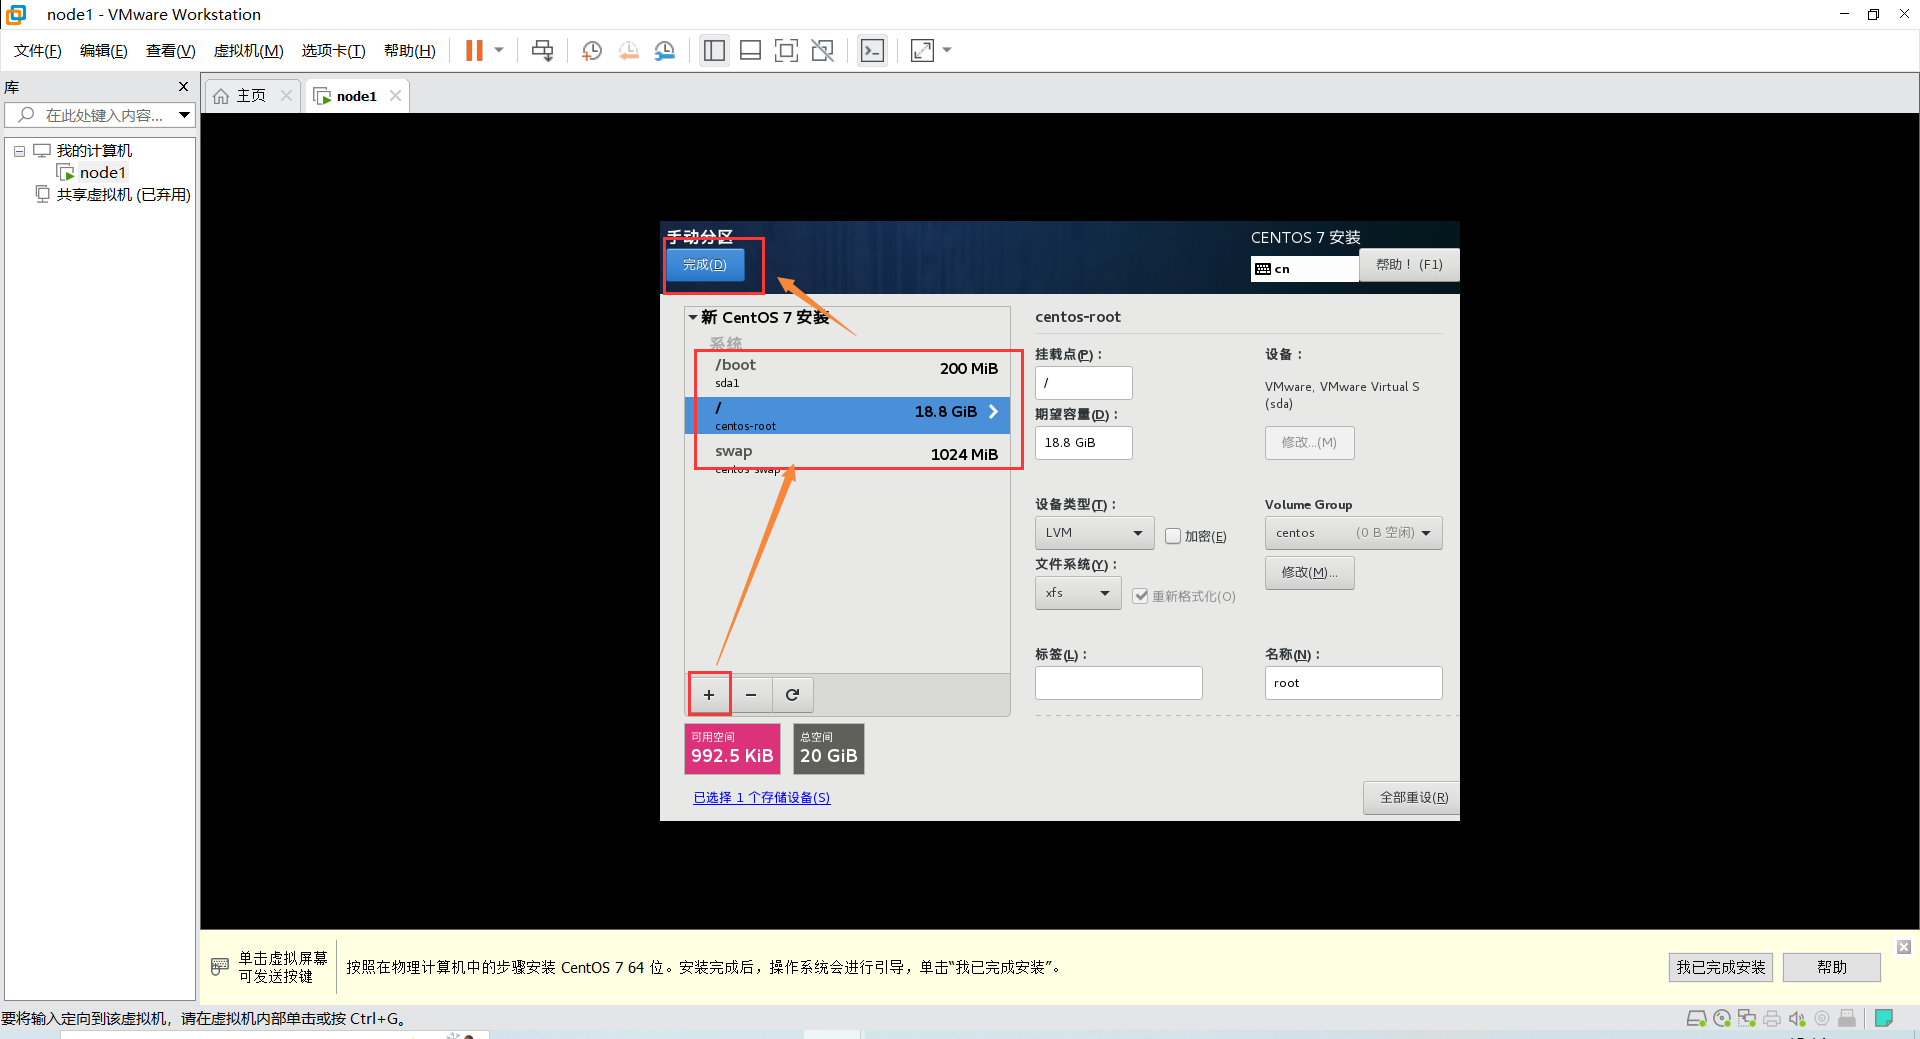
Task: Open the power options arrow beside pause
Action: (x=499, y=50)
